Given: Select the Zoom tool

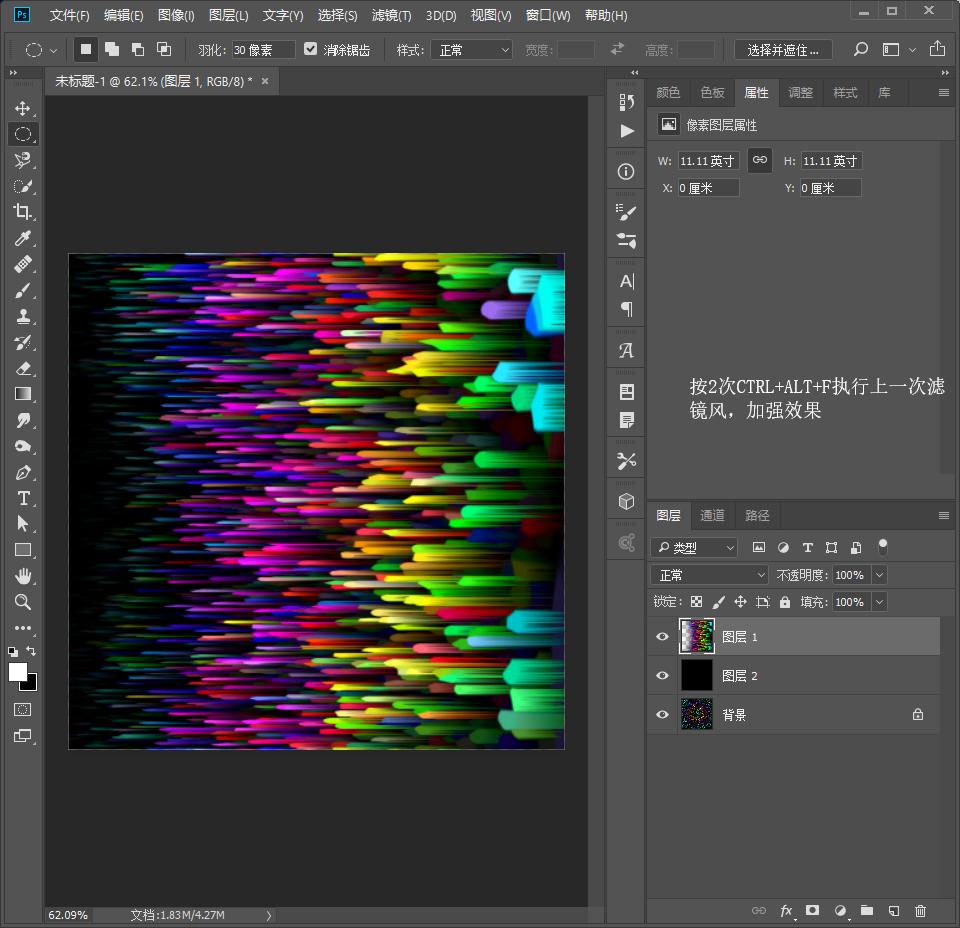Looking at the screenshot, I should tap(22, 602).
